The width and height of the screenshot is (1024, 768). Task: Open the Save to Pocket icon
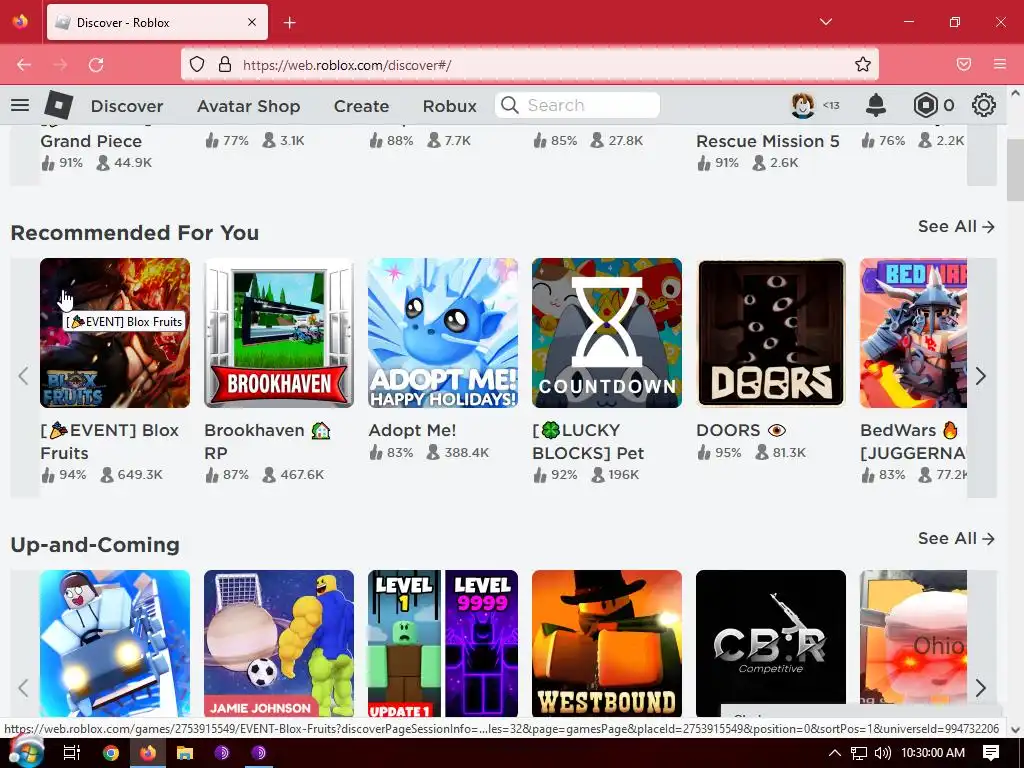[964, 64]
